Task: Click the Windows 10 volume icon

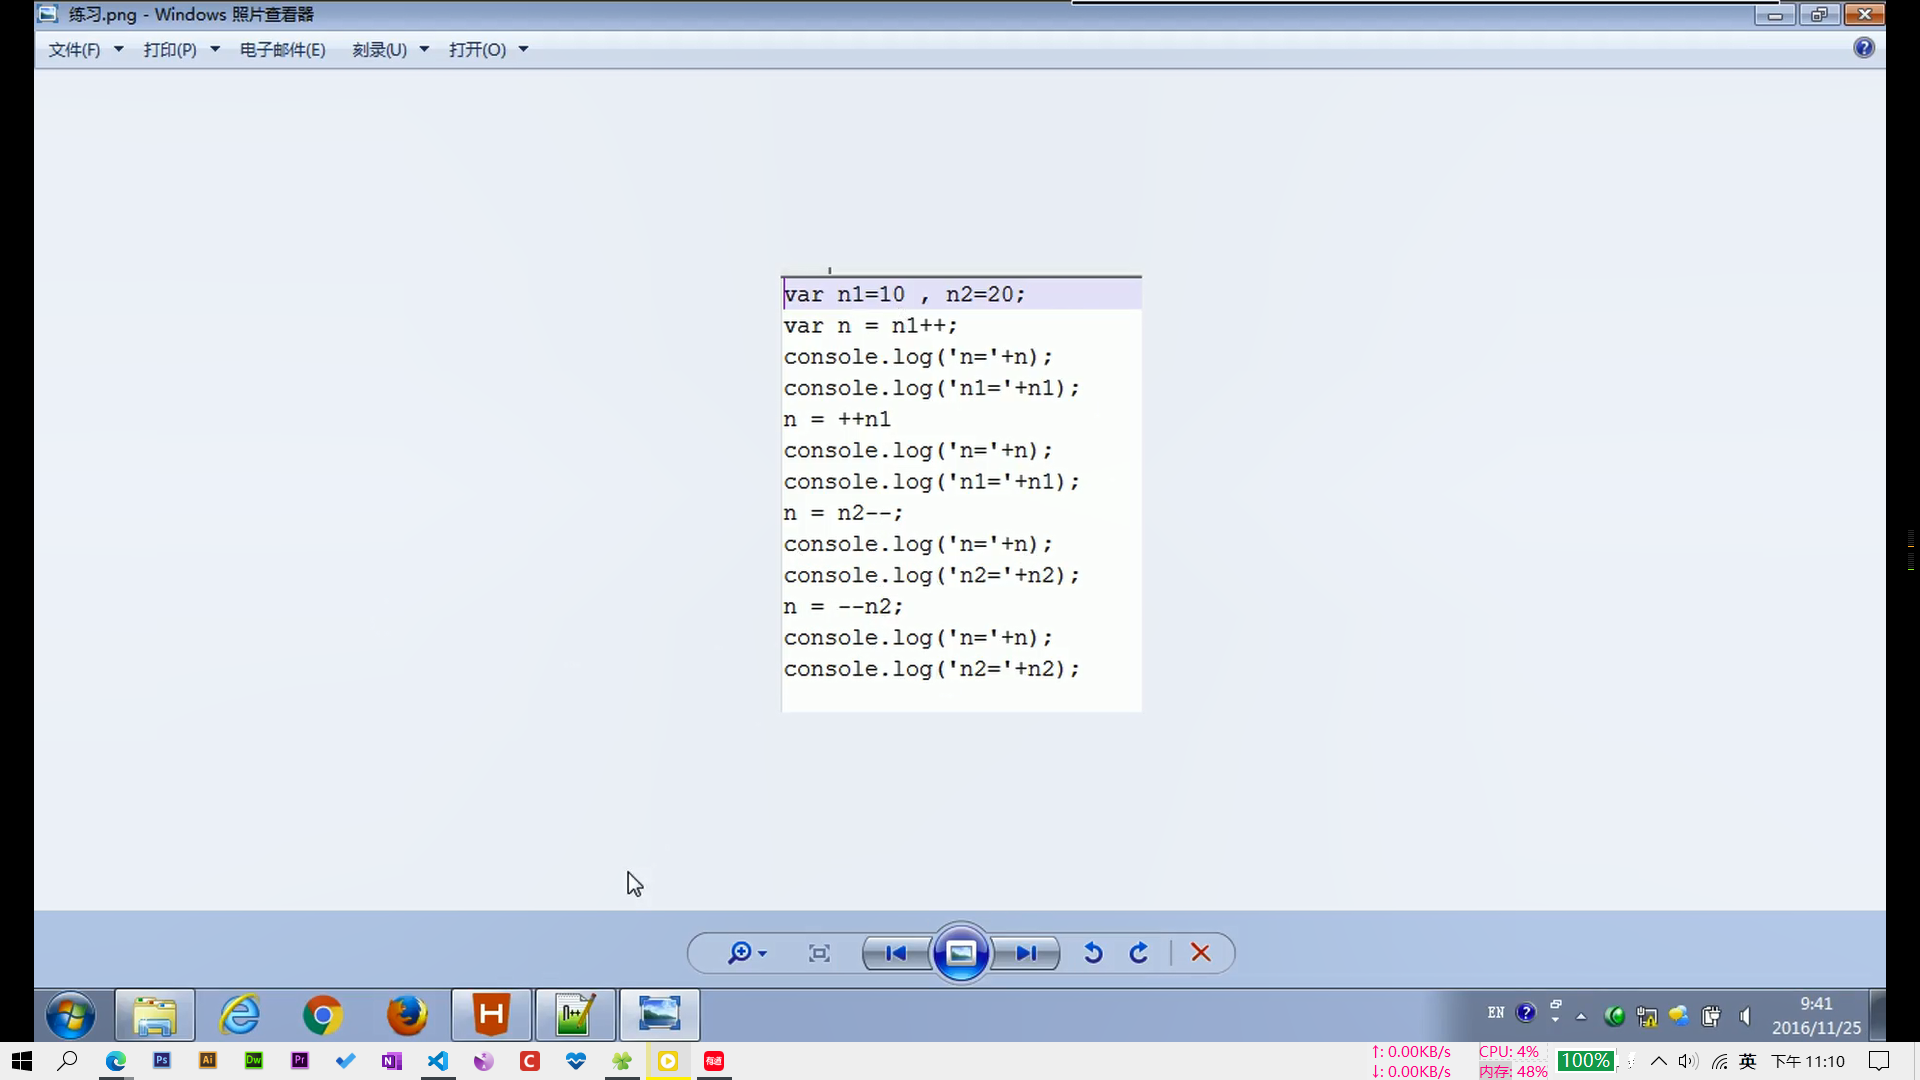Action: coord(1689,1061)
